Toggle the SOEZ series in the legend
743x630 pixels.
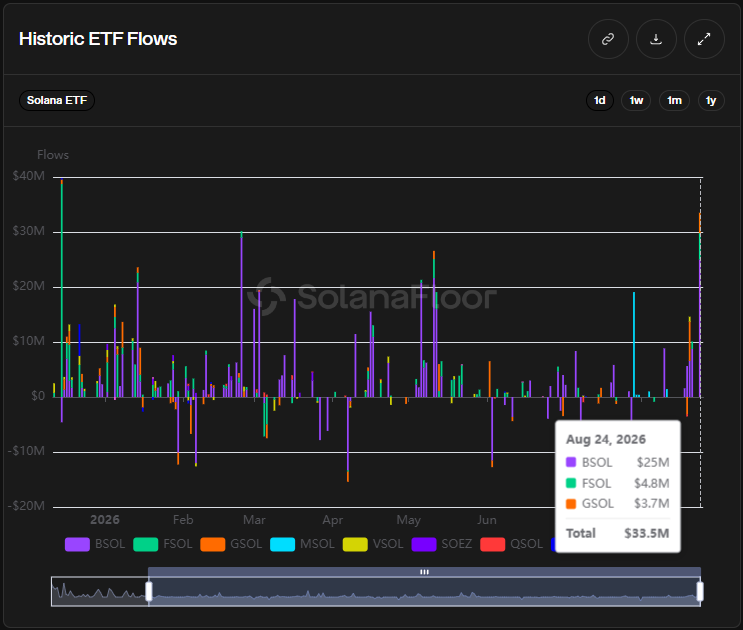coord(442,544)
